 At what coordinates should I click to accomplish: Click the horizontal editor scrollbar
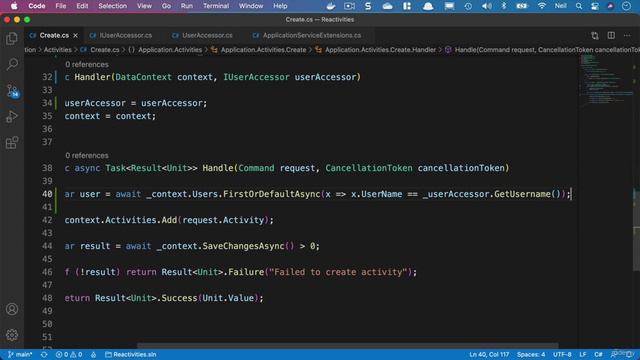347,346
